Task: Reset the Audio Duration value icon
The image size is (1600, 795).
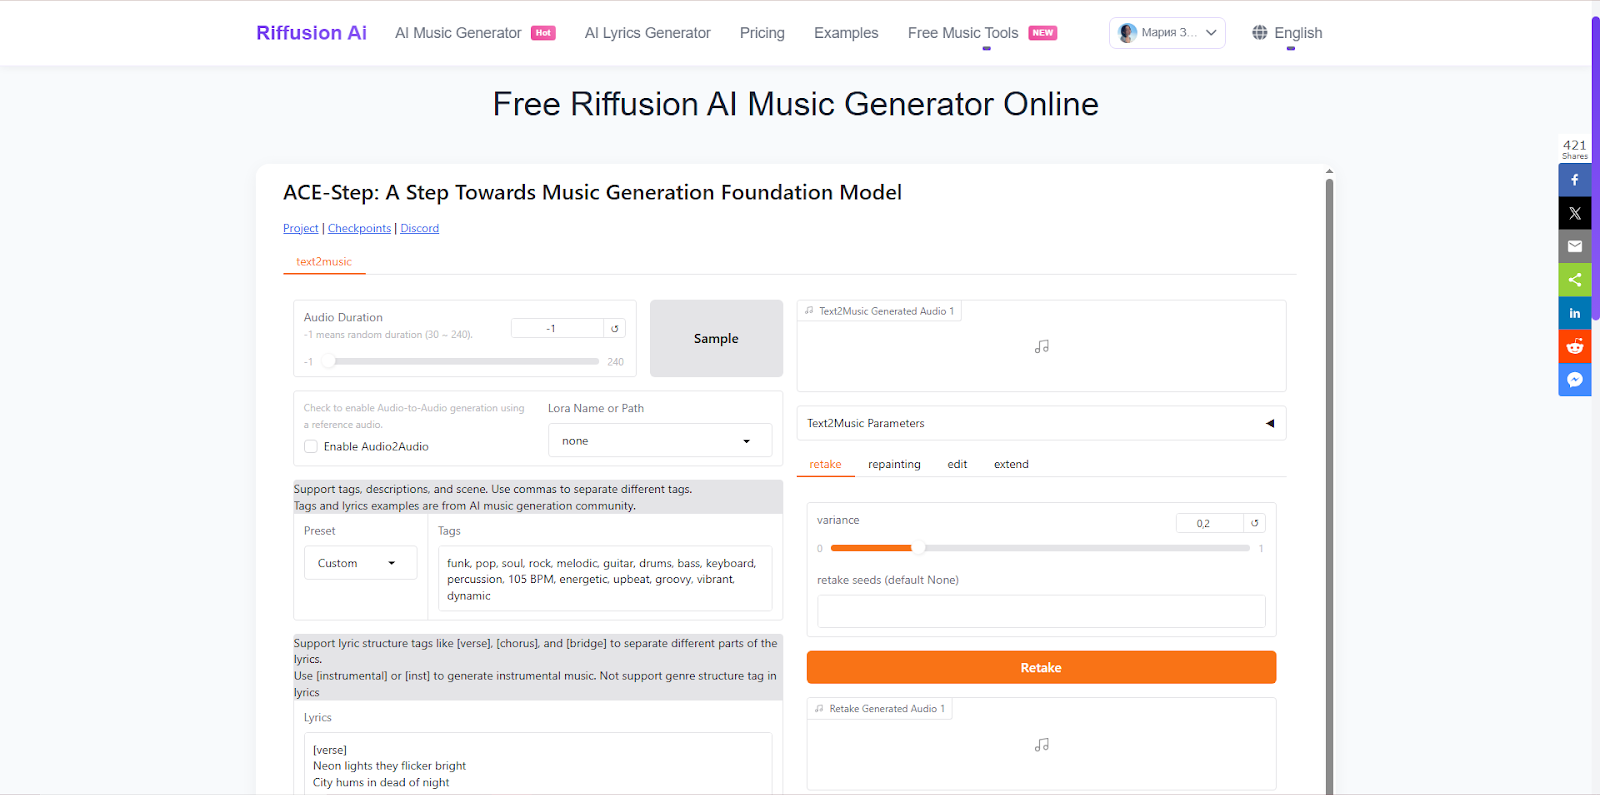Action: 615,329
